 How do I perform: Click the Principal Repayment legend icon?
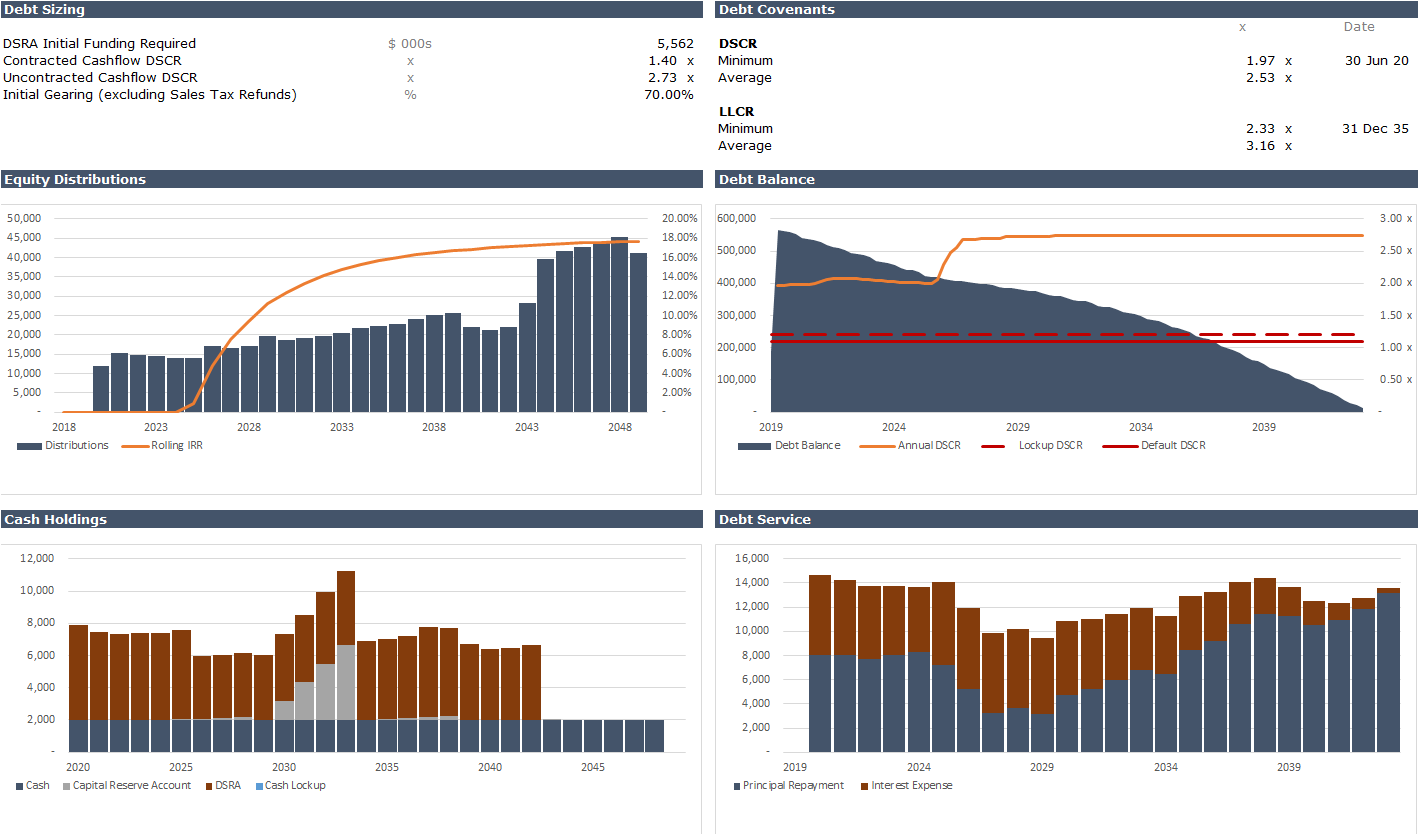(737, 785)
